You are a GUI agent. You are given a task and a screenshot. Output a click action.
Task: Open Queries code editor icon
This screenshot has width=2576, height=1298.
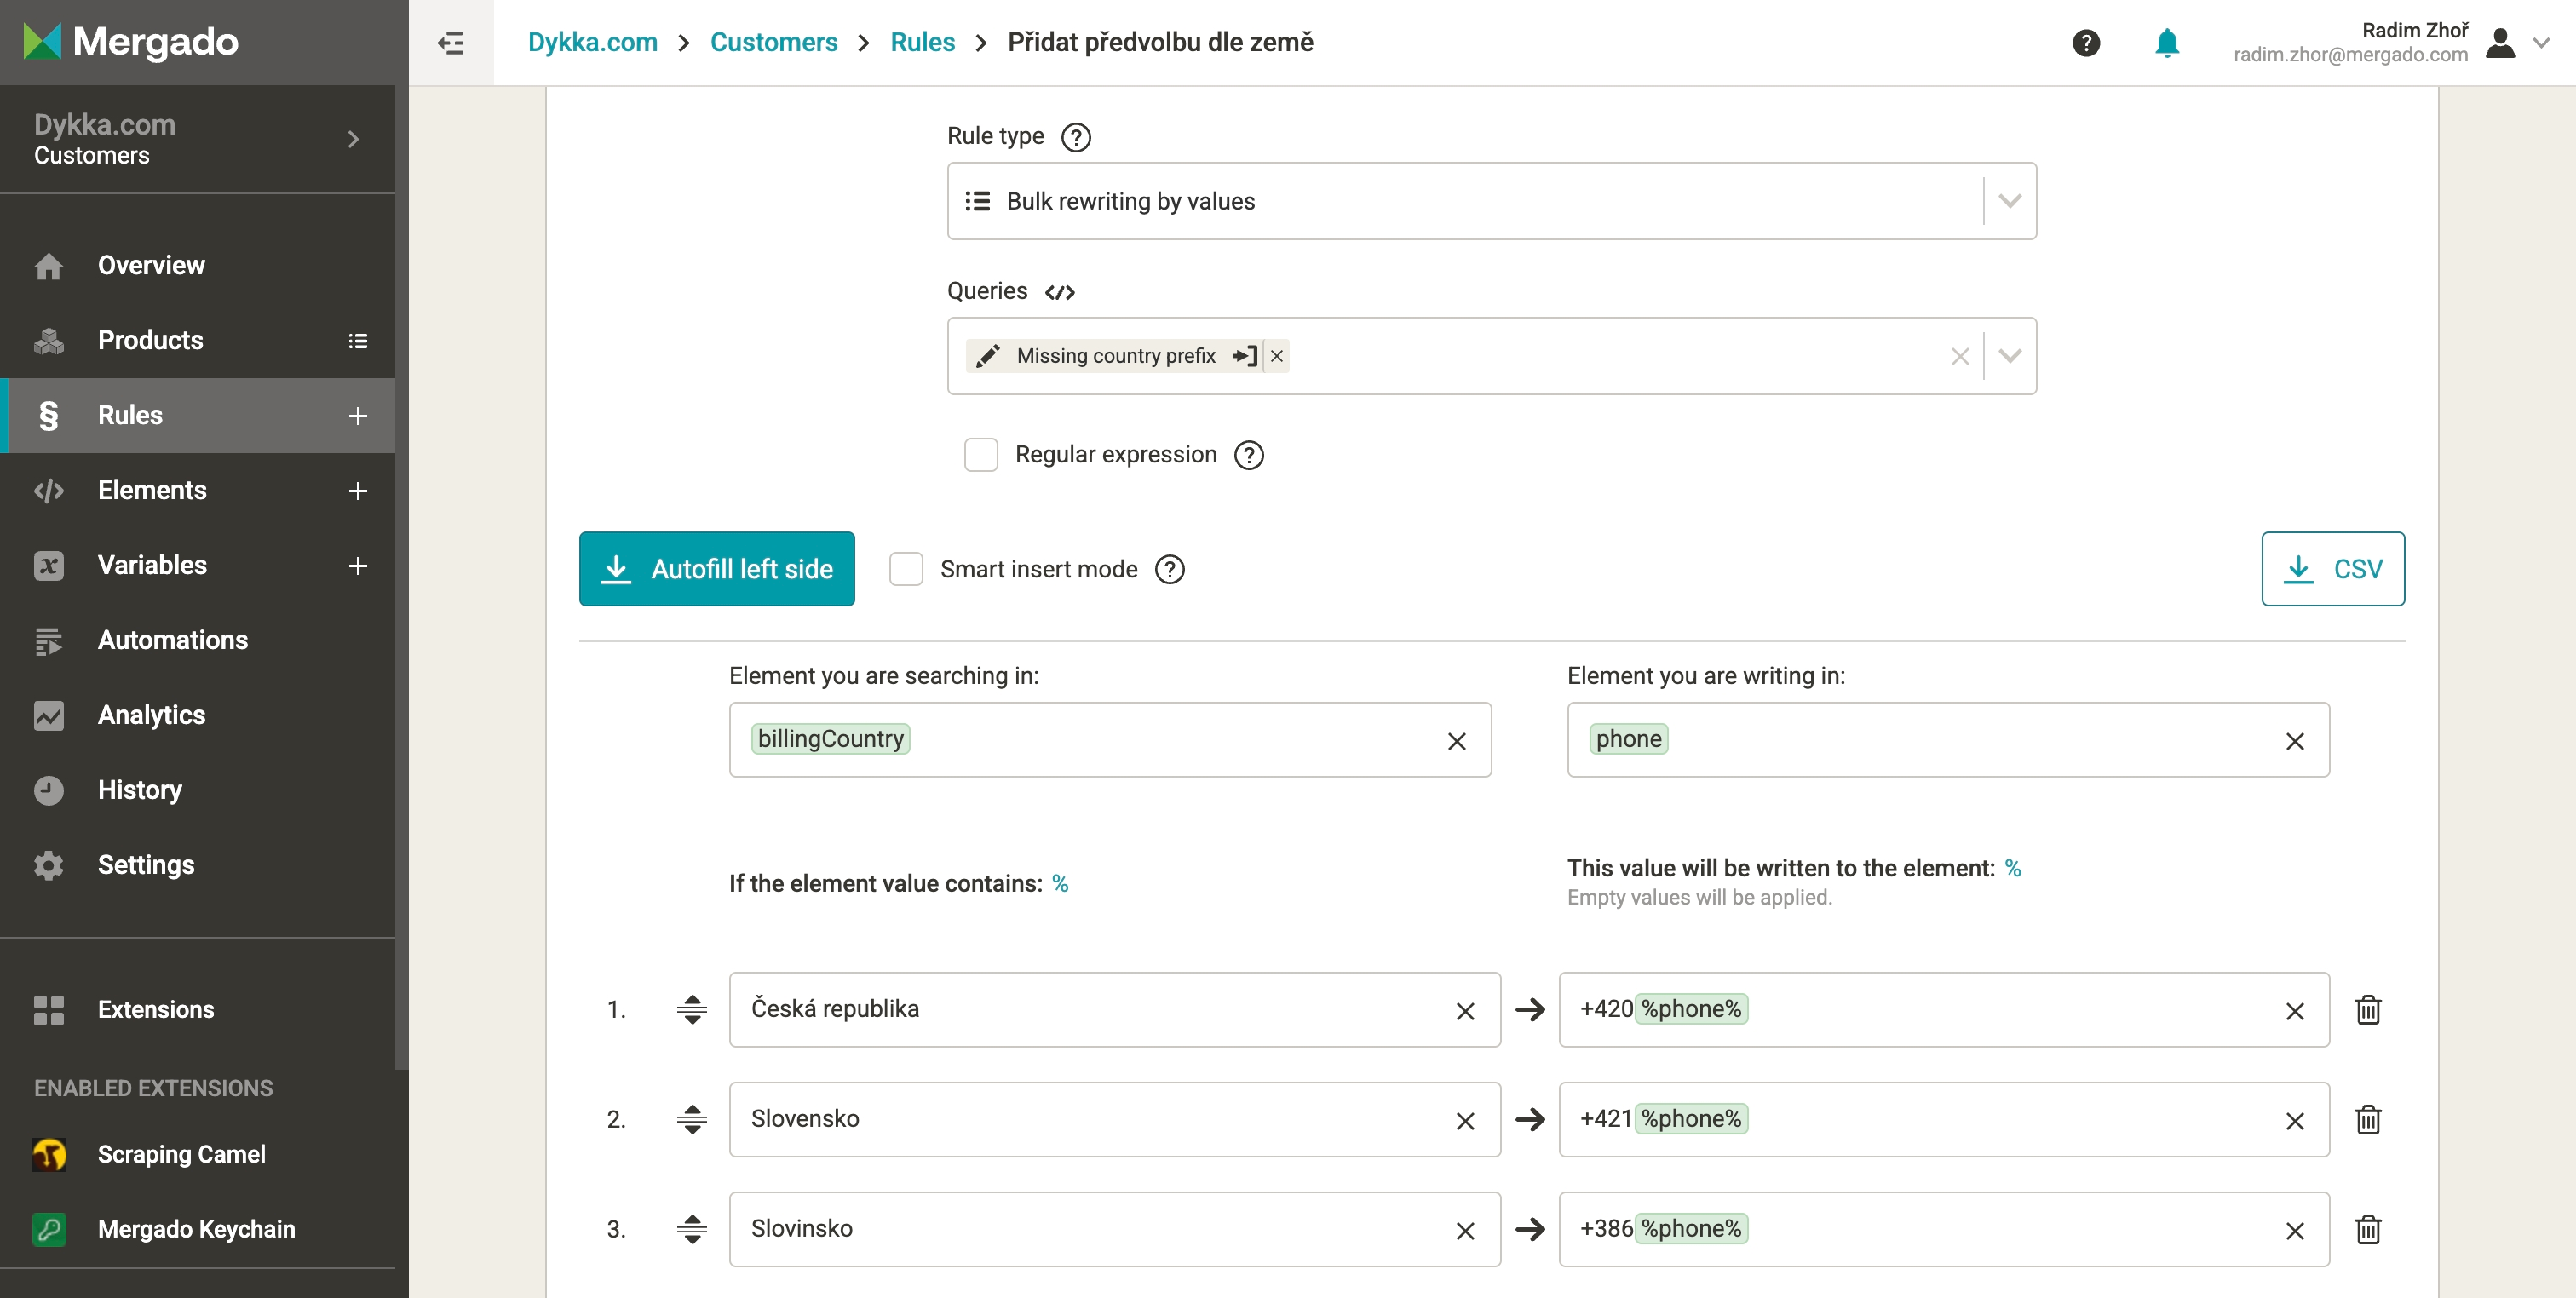(x=1059, y=292)
